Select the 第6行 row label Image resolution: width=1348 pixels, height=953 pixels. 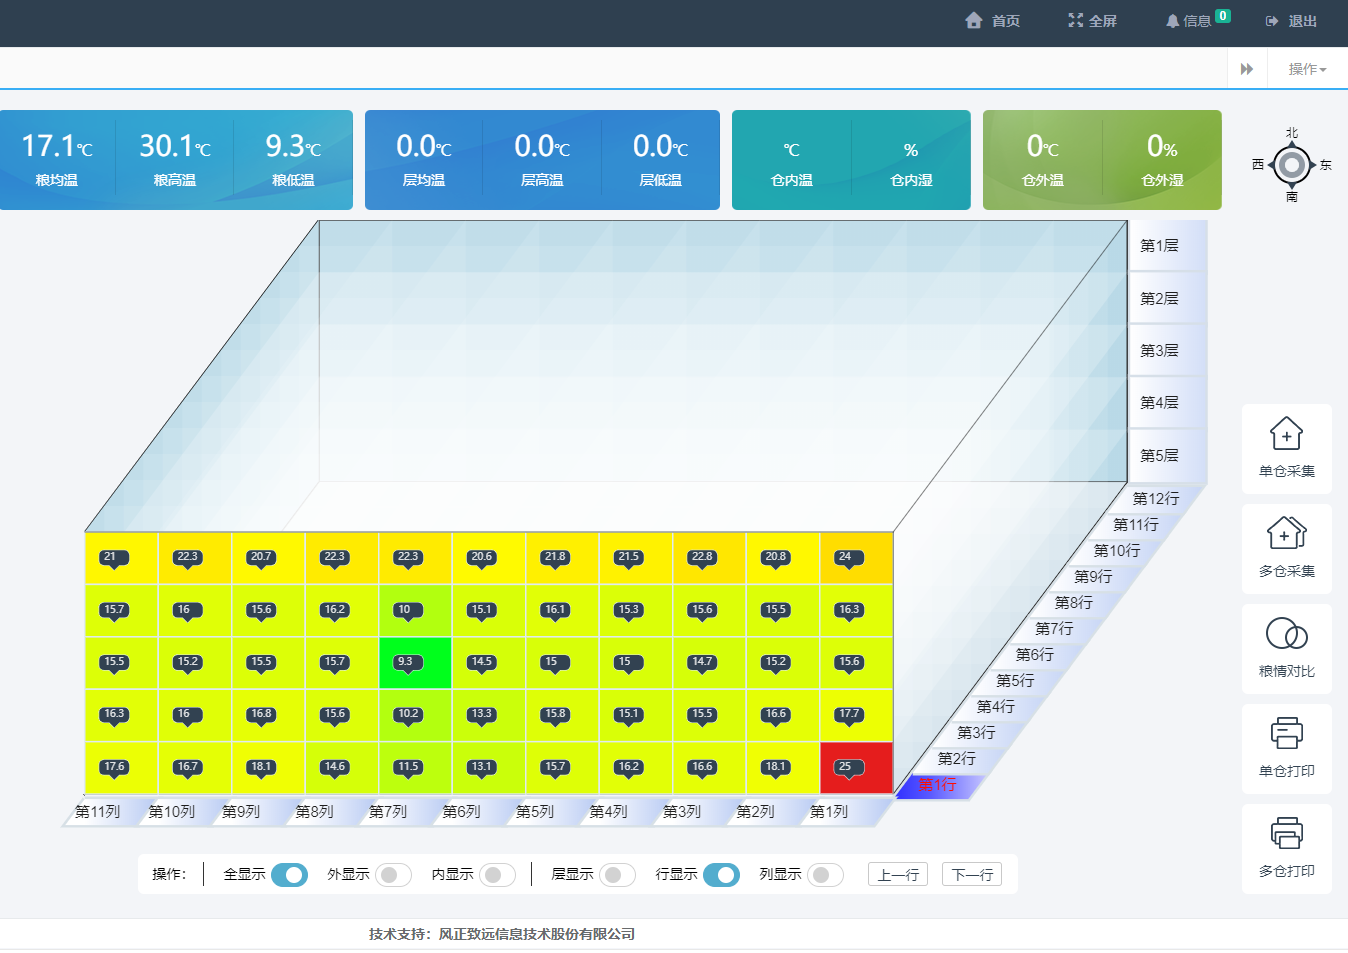point(1034,655)
